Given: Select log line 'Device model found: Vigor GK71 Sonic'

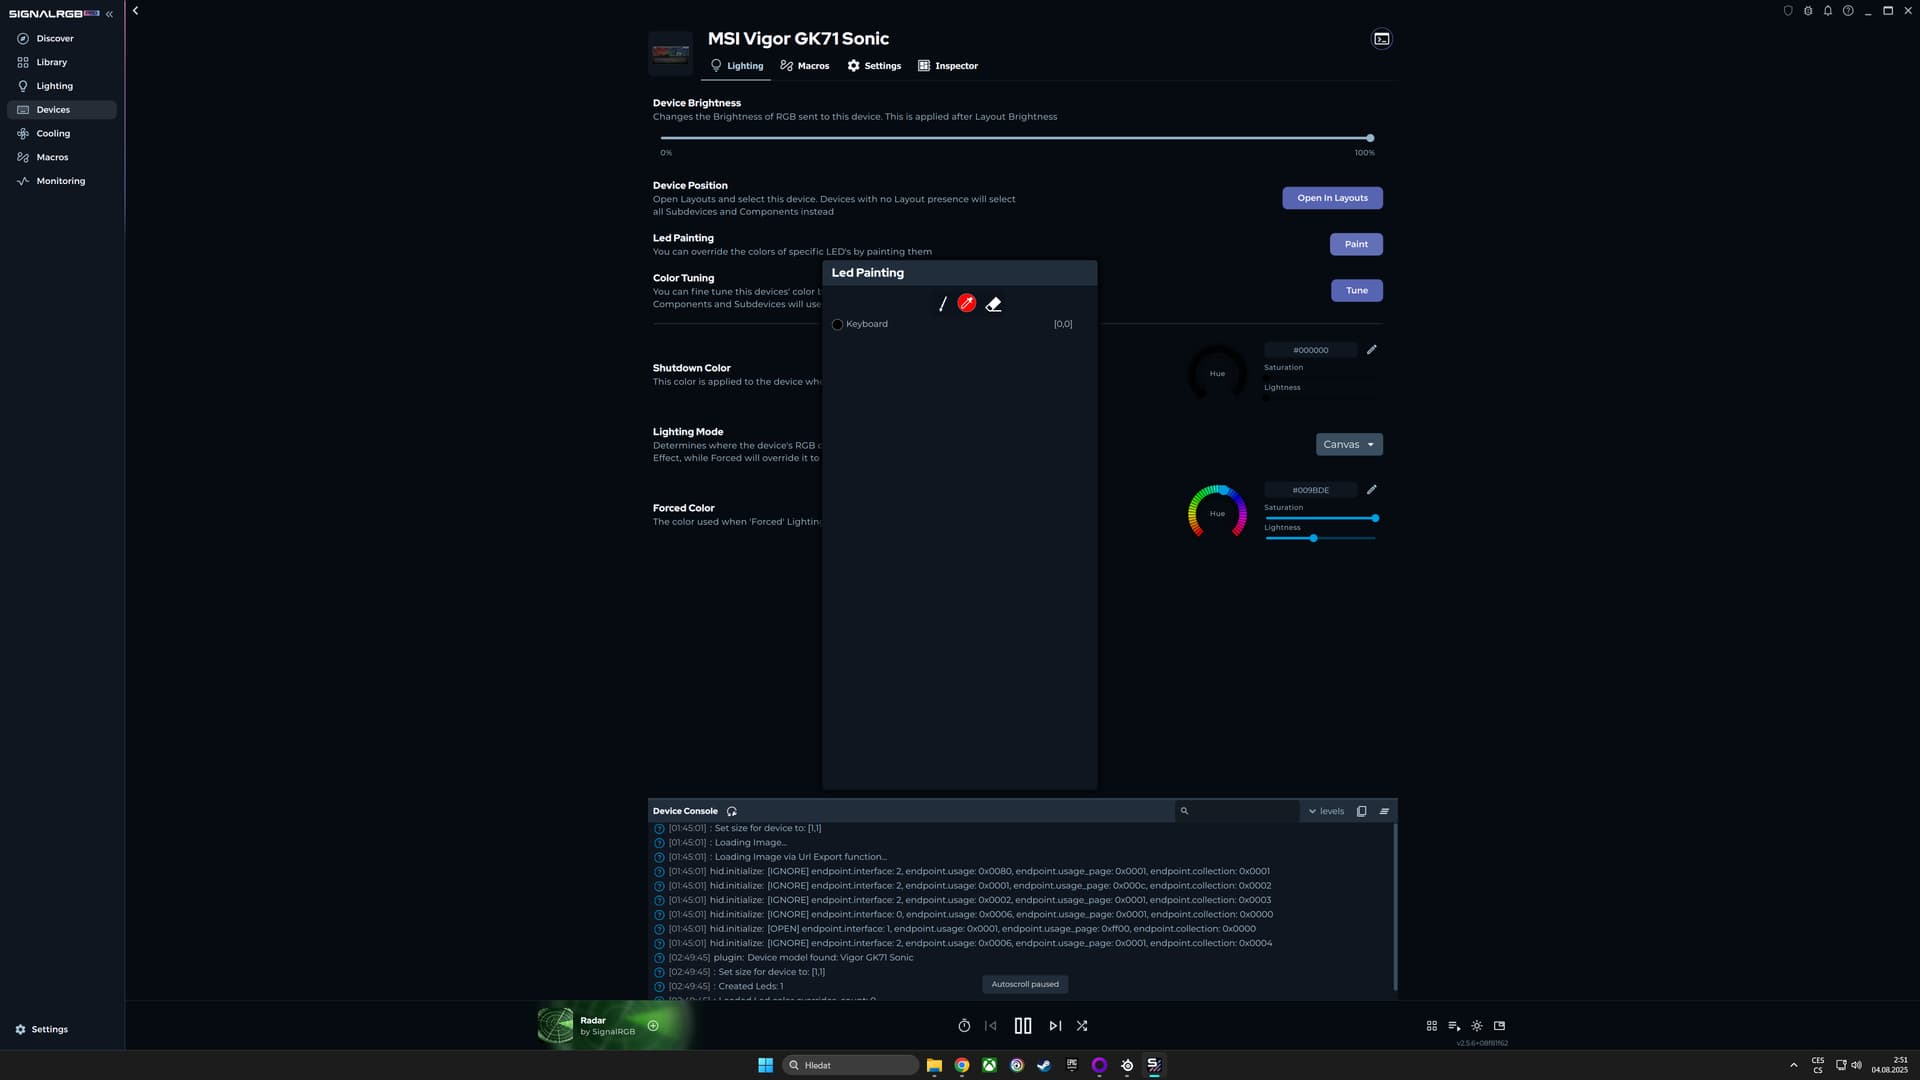Looking at the screenshot, I should pyautogui.click(x=830, y=957).
